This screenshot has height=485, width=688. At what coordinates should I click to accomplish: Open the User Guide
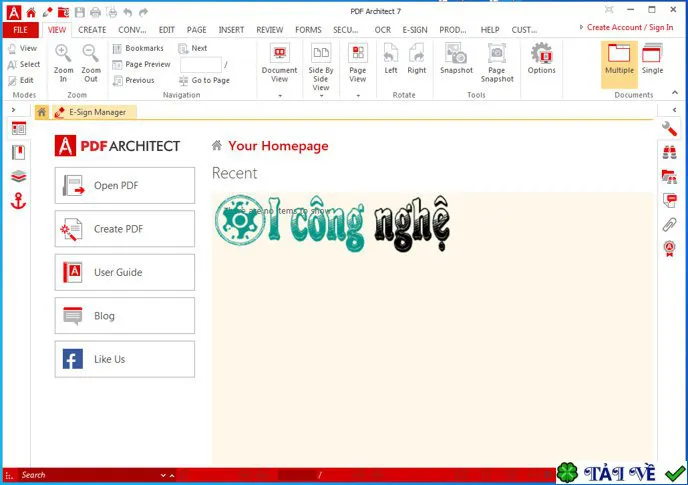[125, 272]
